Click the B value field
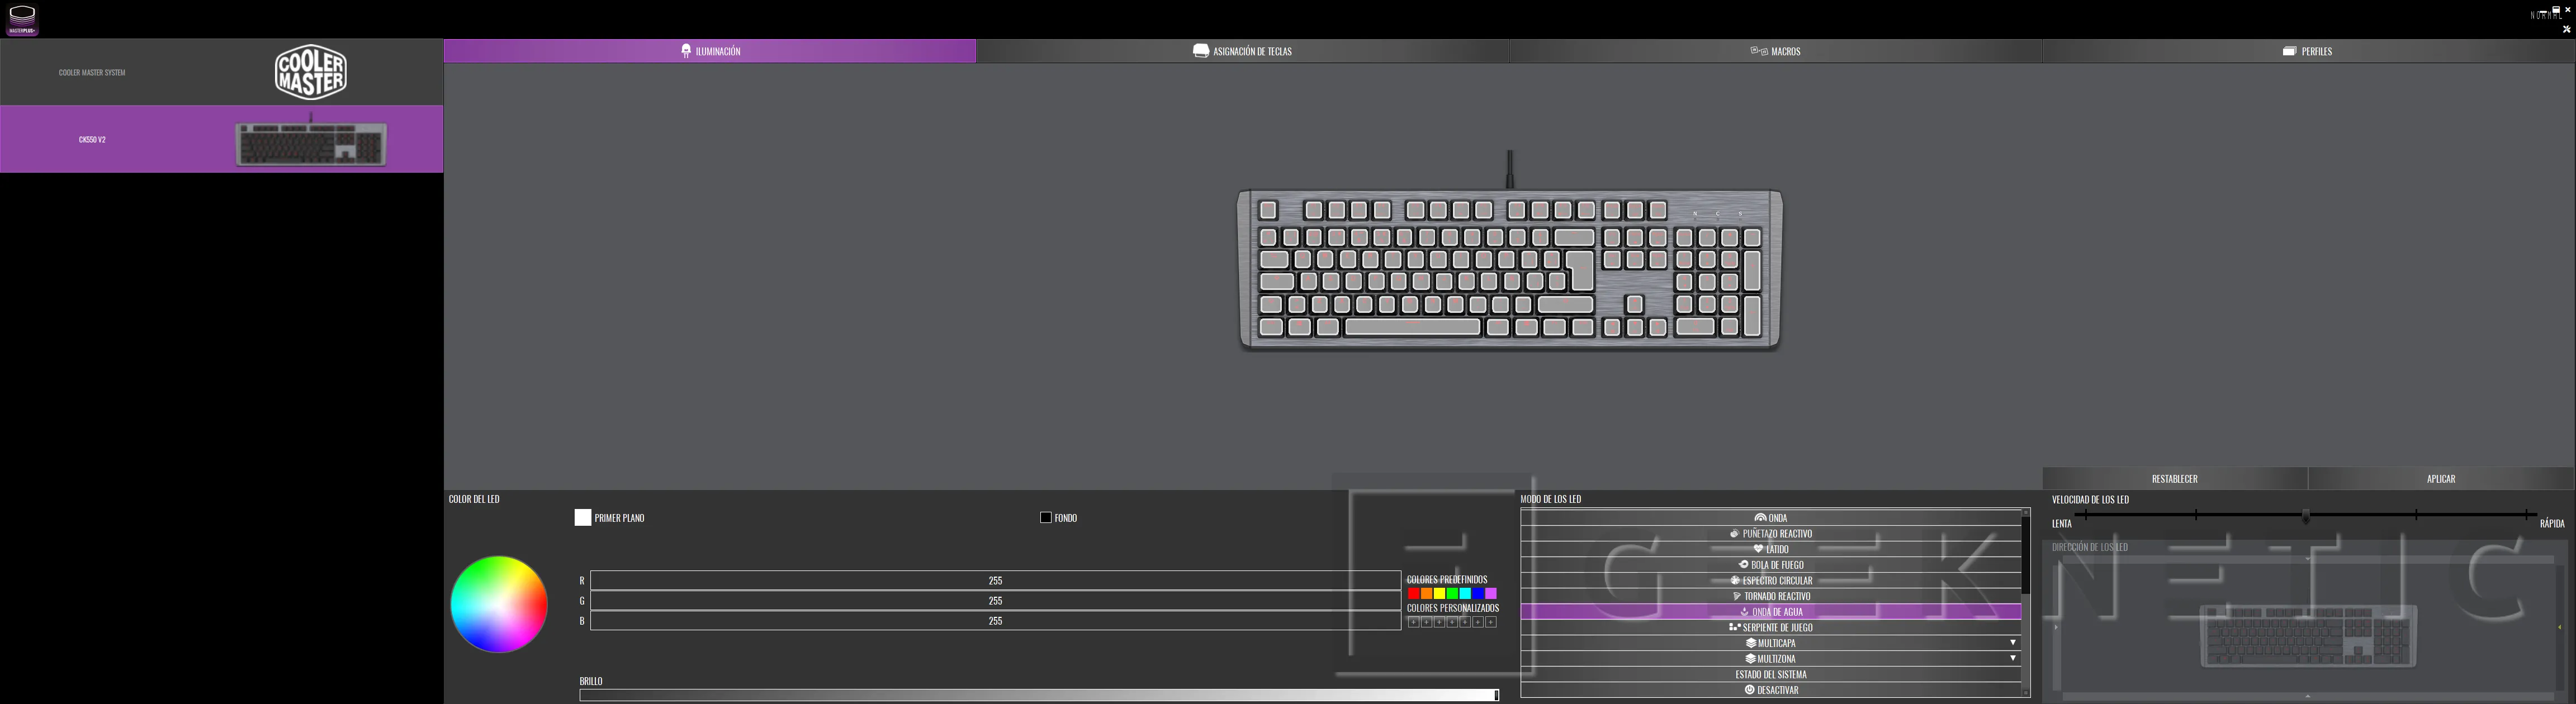This screenshot has width=2576, height=704. point(995,621)
